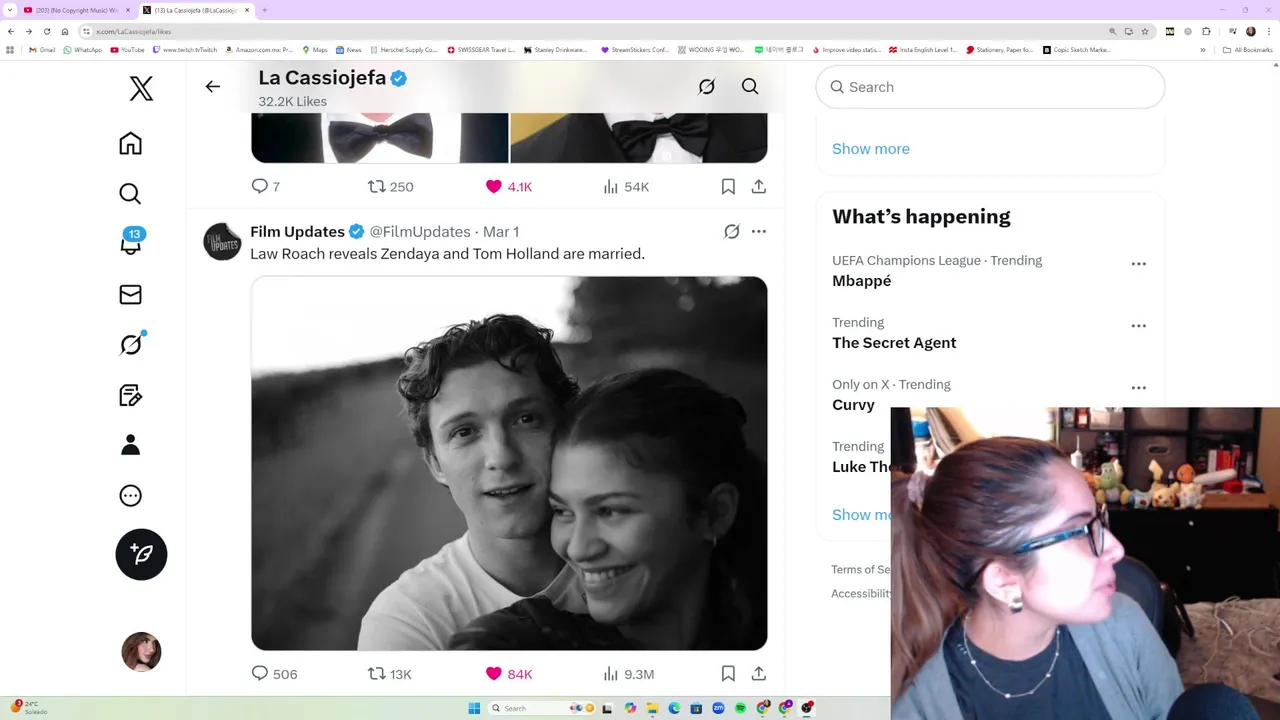Open the account avatar at sidebar bottom
The width and height of the screenshot is (1280, 720).
141,652
